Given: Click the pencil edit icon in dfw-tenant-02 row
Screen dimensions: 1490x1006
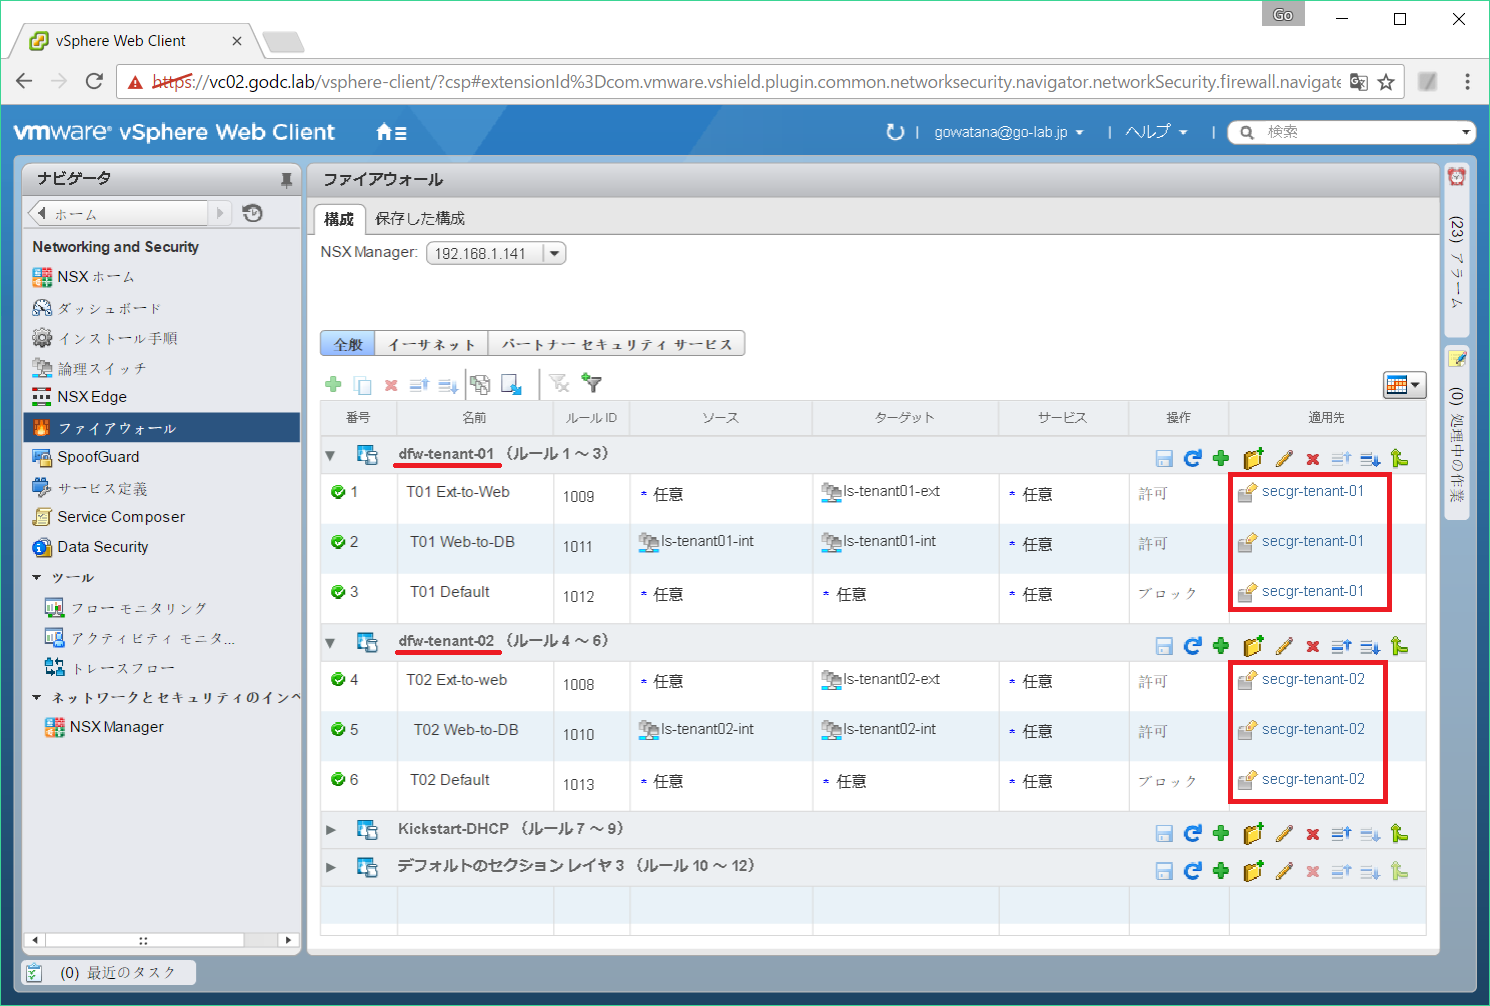Looking at the screenshot, I should (1284, 646).
